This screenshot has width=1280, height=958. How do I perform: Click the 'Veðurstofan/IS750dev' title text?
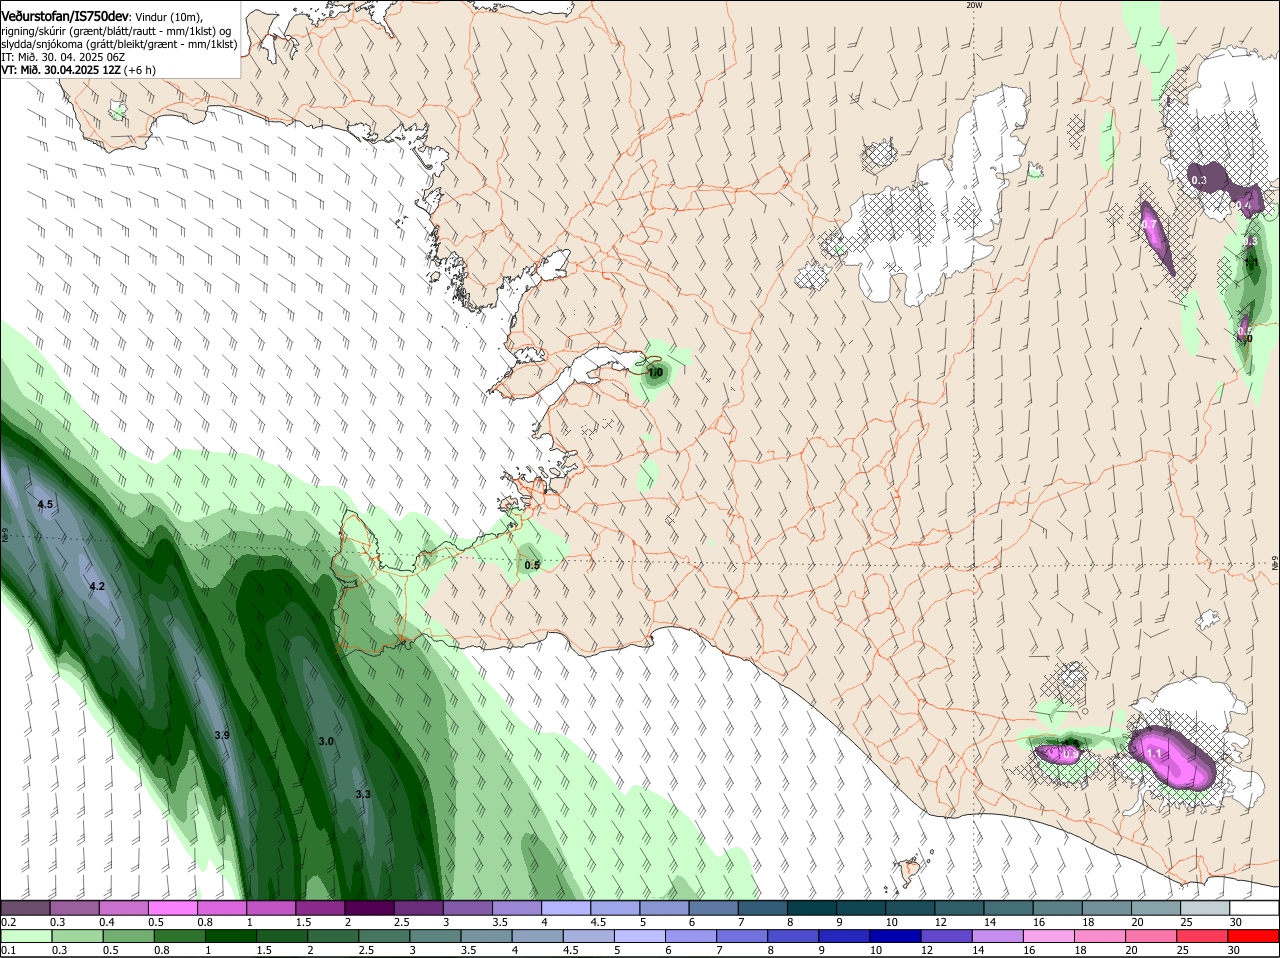(x=64, y=17)
